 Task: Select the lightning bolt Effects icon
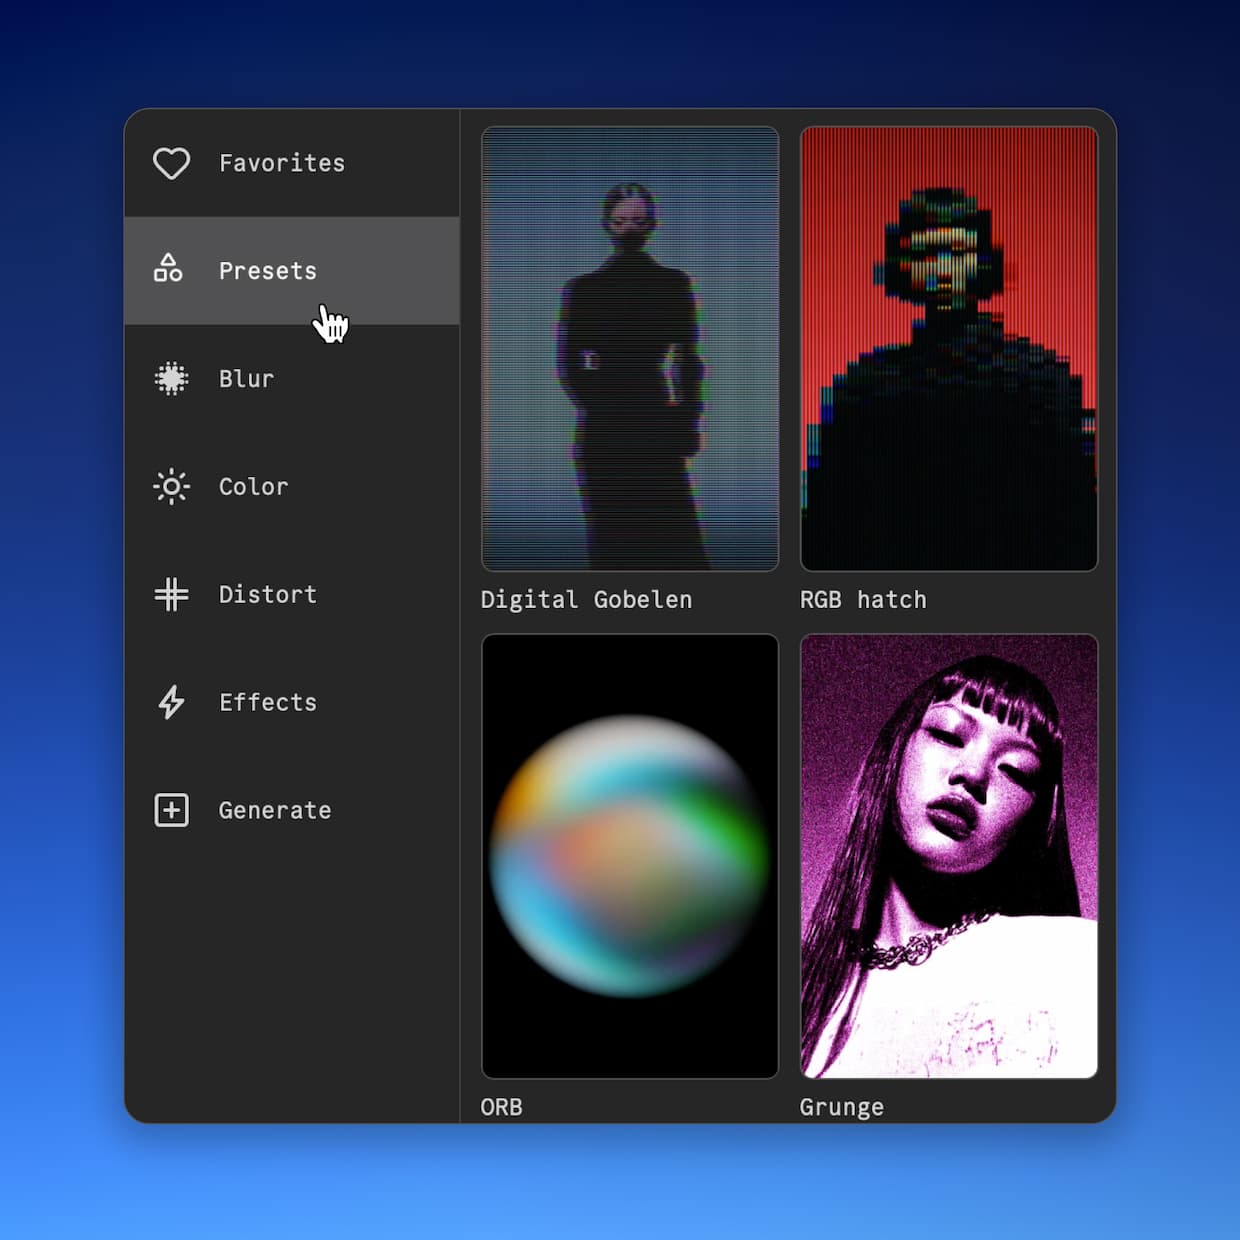[x=171, y=703]
